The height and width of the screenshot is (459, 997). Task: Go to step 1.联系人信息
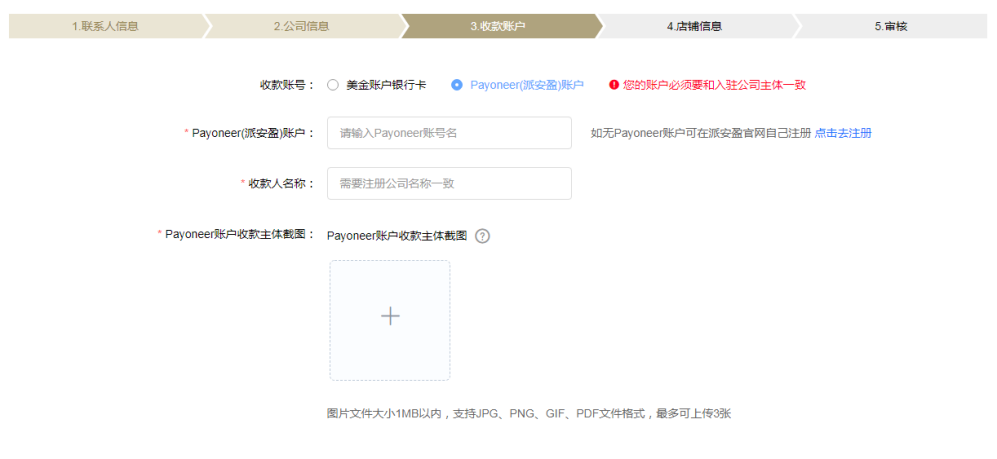[105, 26]
